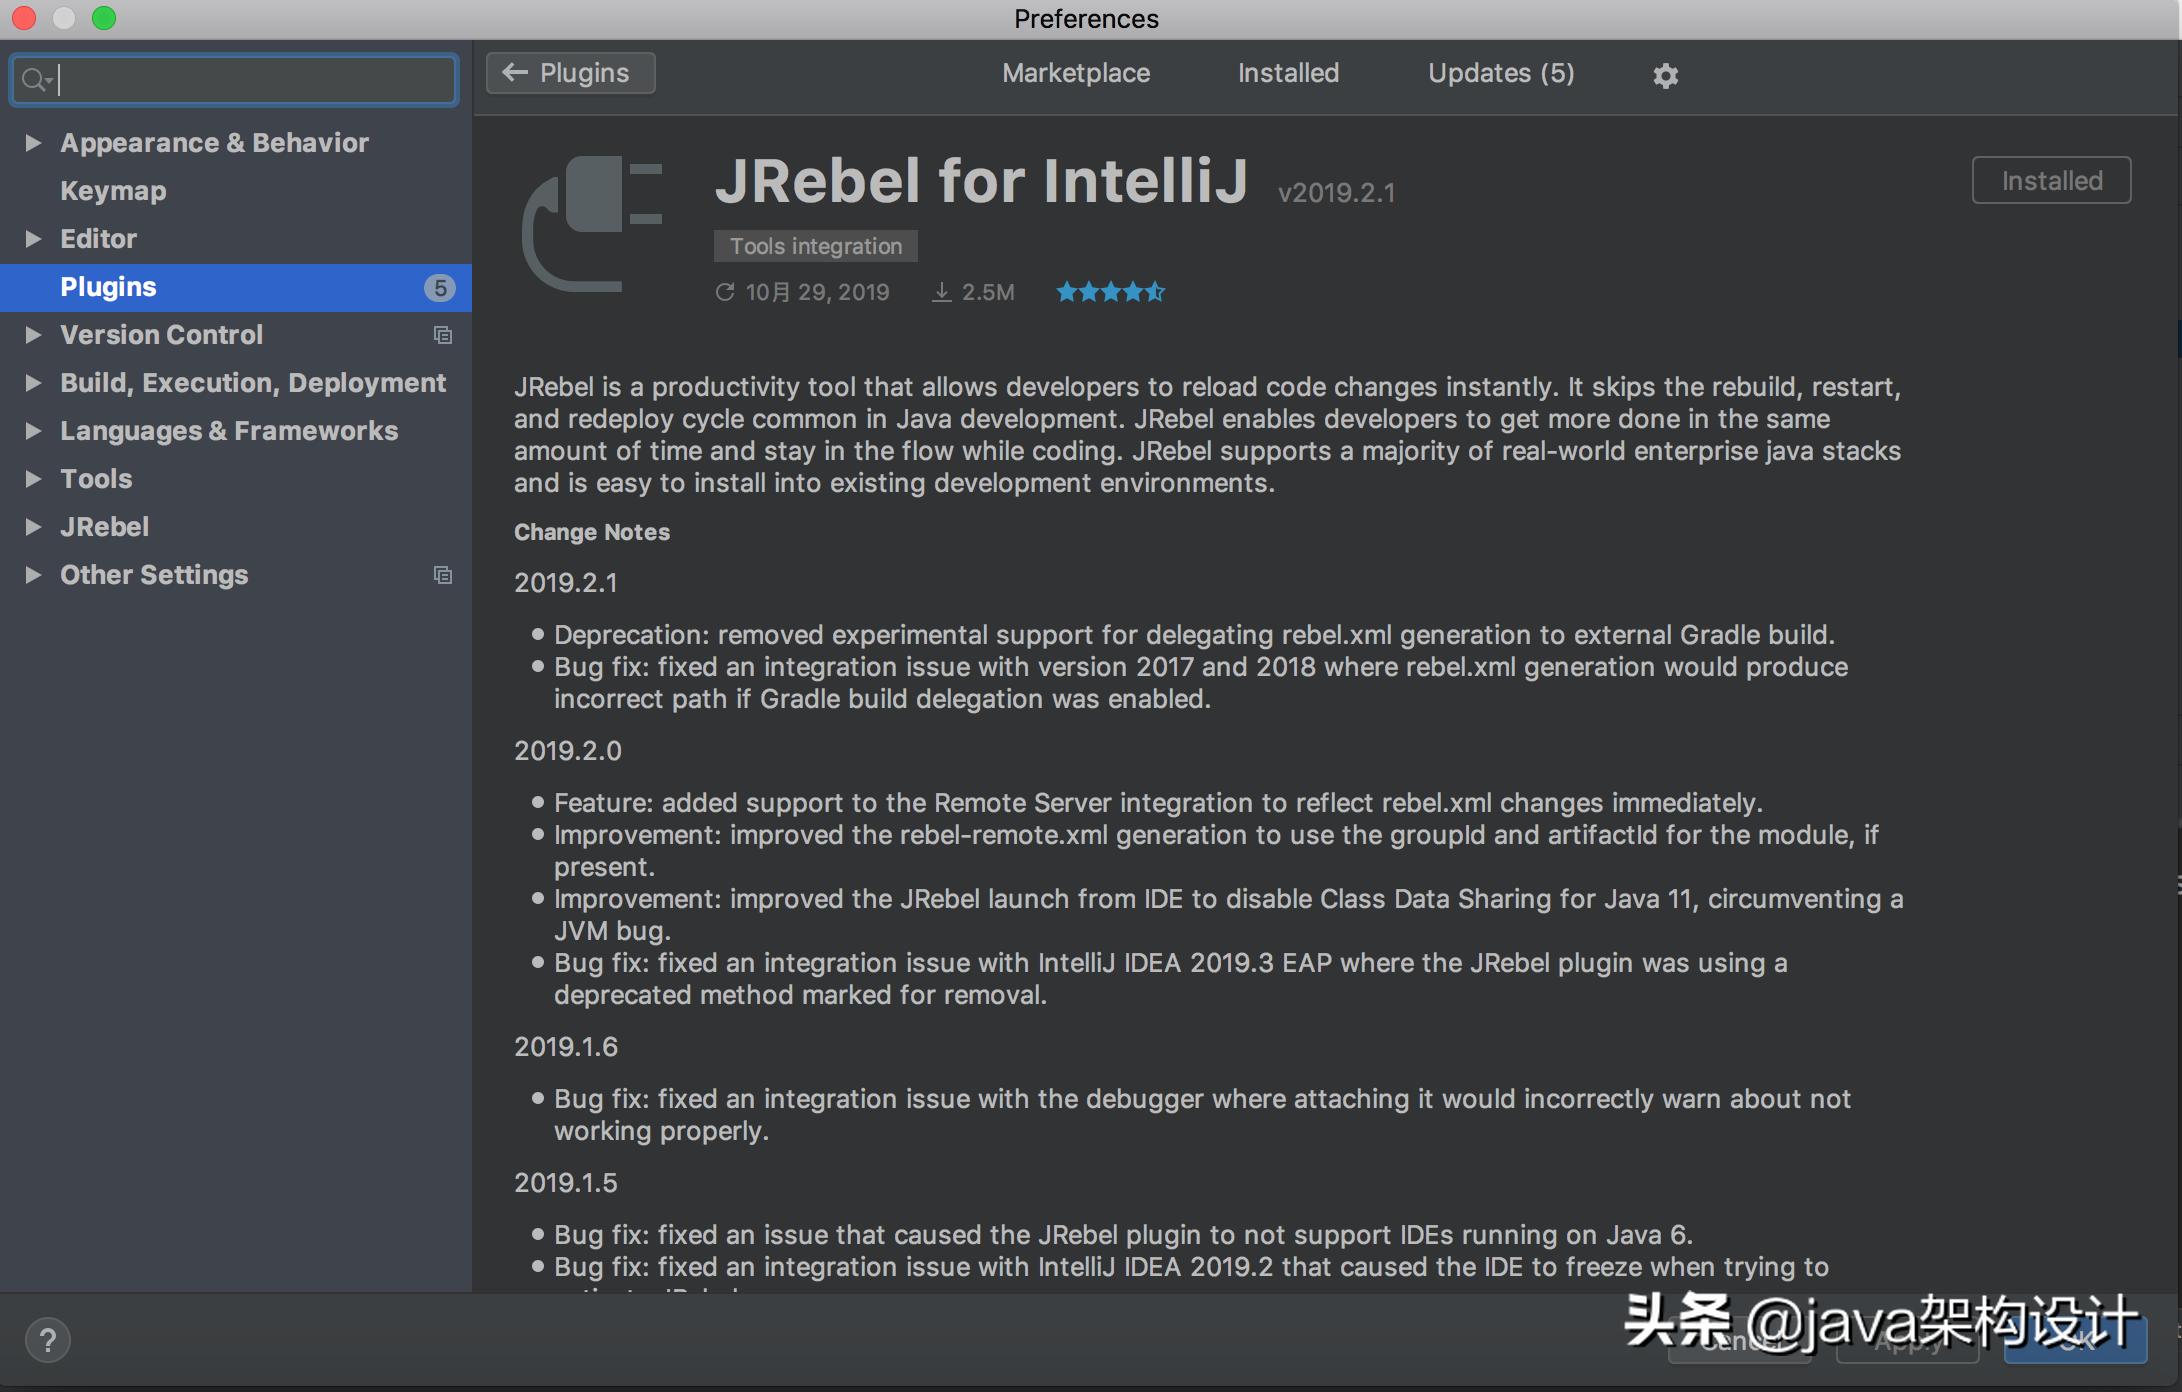Click the 2019.1.6 version heading
The width and height of the screenshot is (2182, 1392).
pos(566,1047)
